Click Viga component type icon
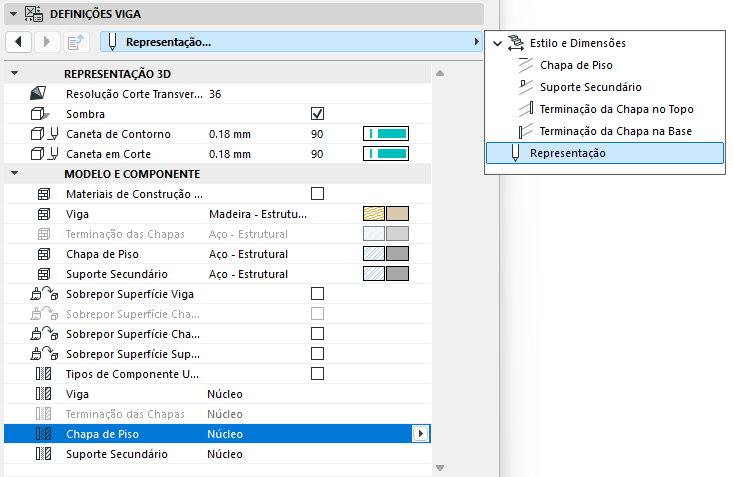The height and width of the screenshot is (477, 733). tap(43, 394)
